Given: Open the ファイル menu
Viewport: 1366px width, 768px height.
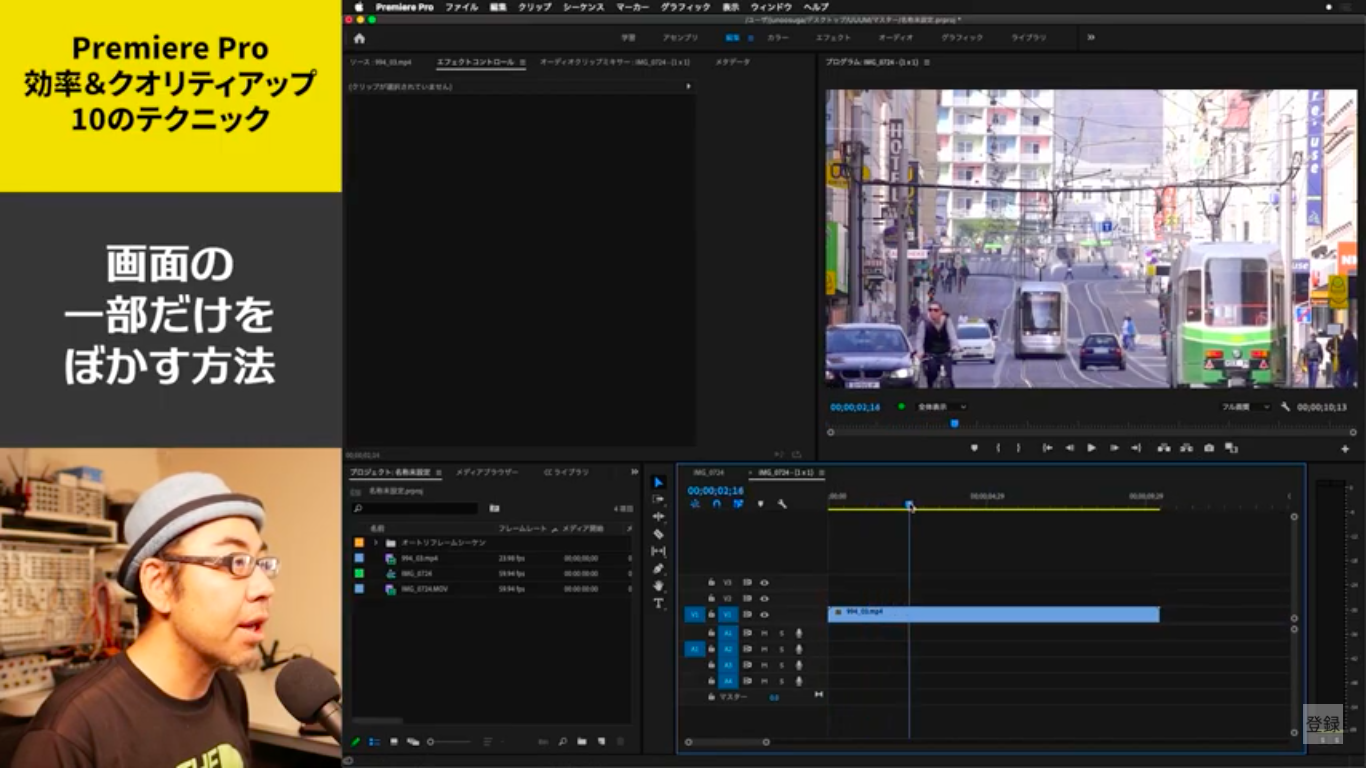Looking at the screenshot, I should click(x=461, y=7).
